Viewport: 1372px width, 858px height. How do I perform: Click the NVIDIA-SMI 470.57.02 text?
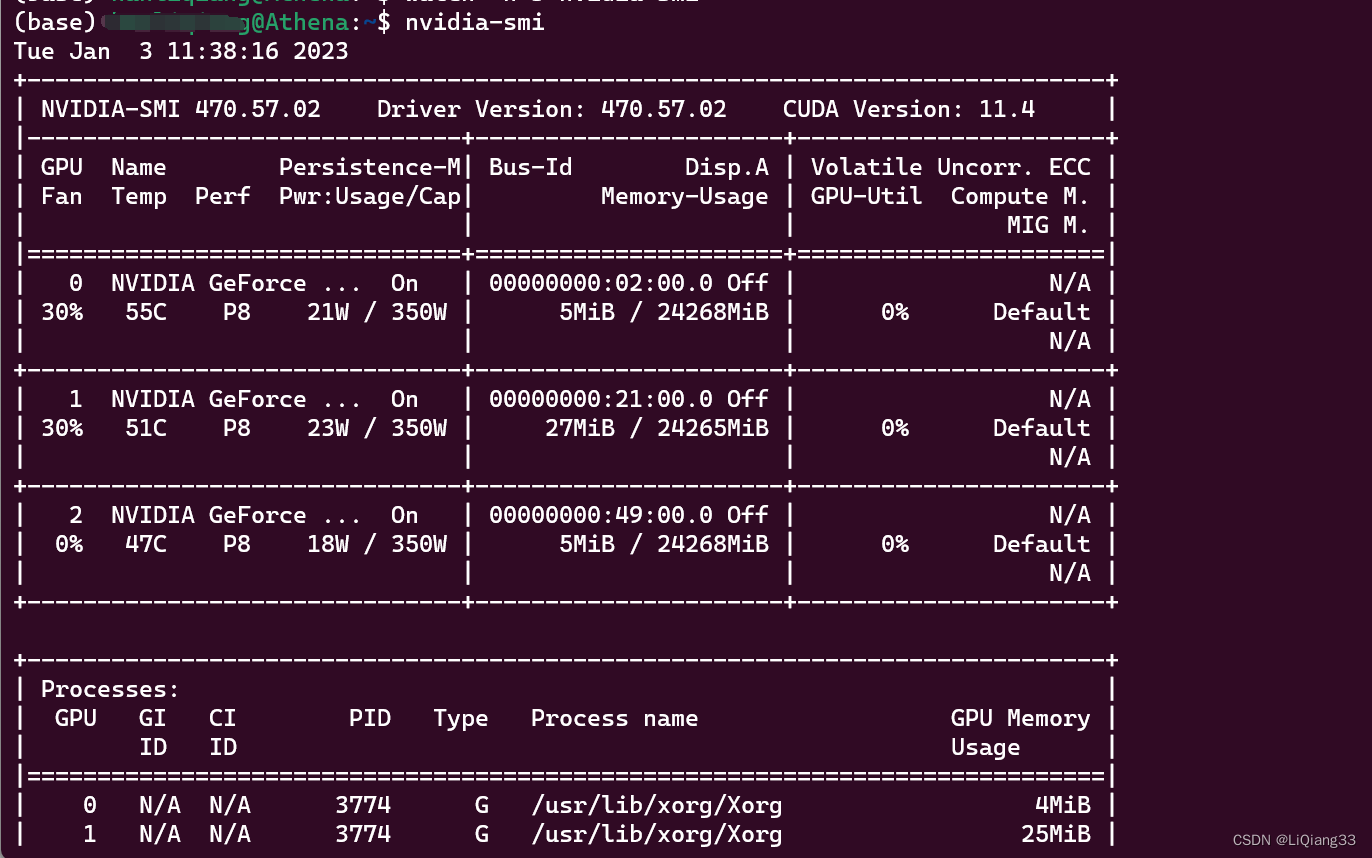[x=181, y=109]
